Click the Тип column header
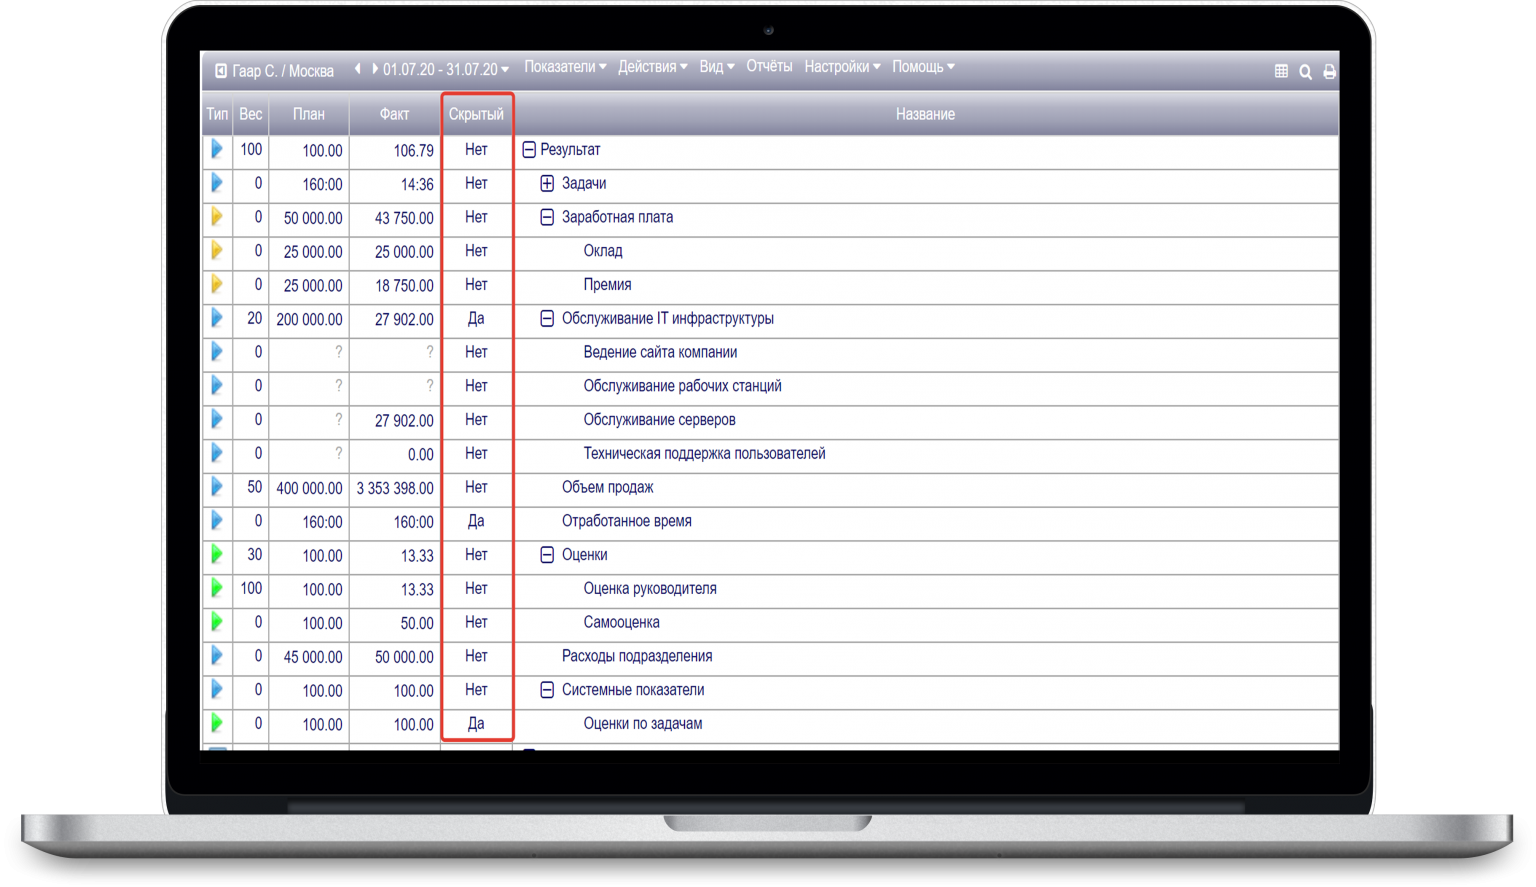 click(217, 114)
